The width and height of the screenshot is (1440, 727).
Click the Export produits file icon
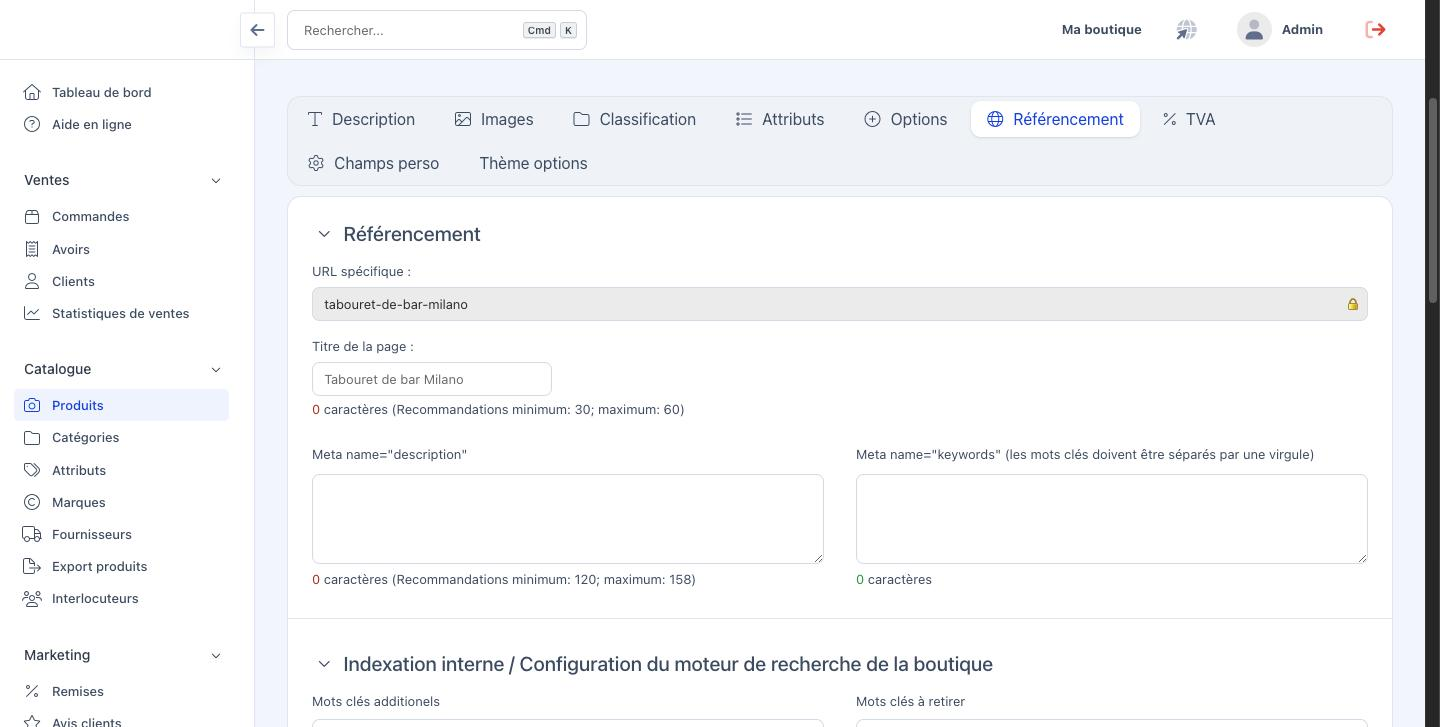32,566
